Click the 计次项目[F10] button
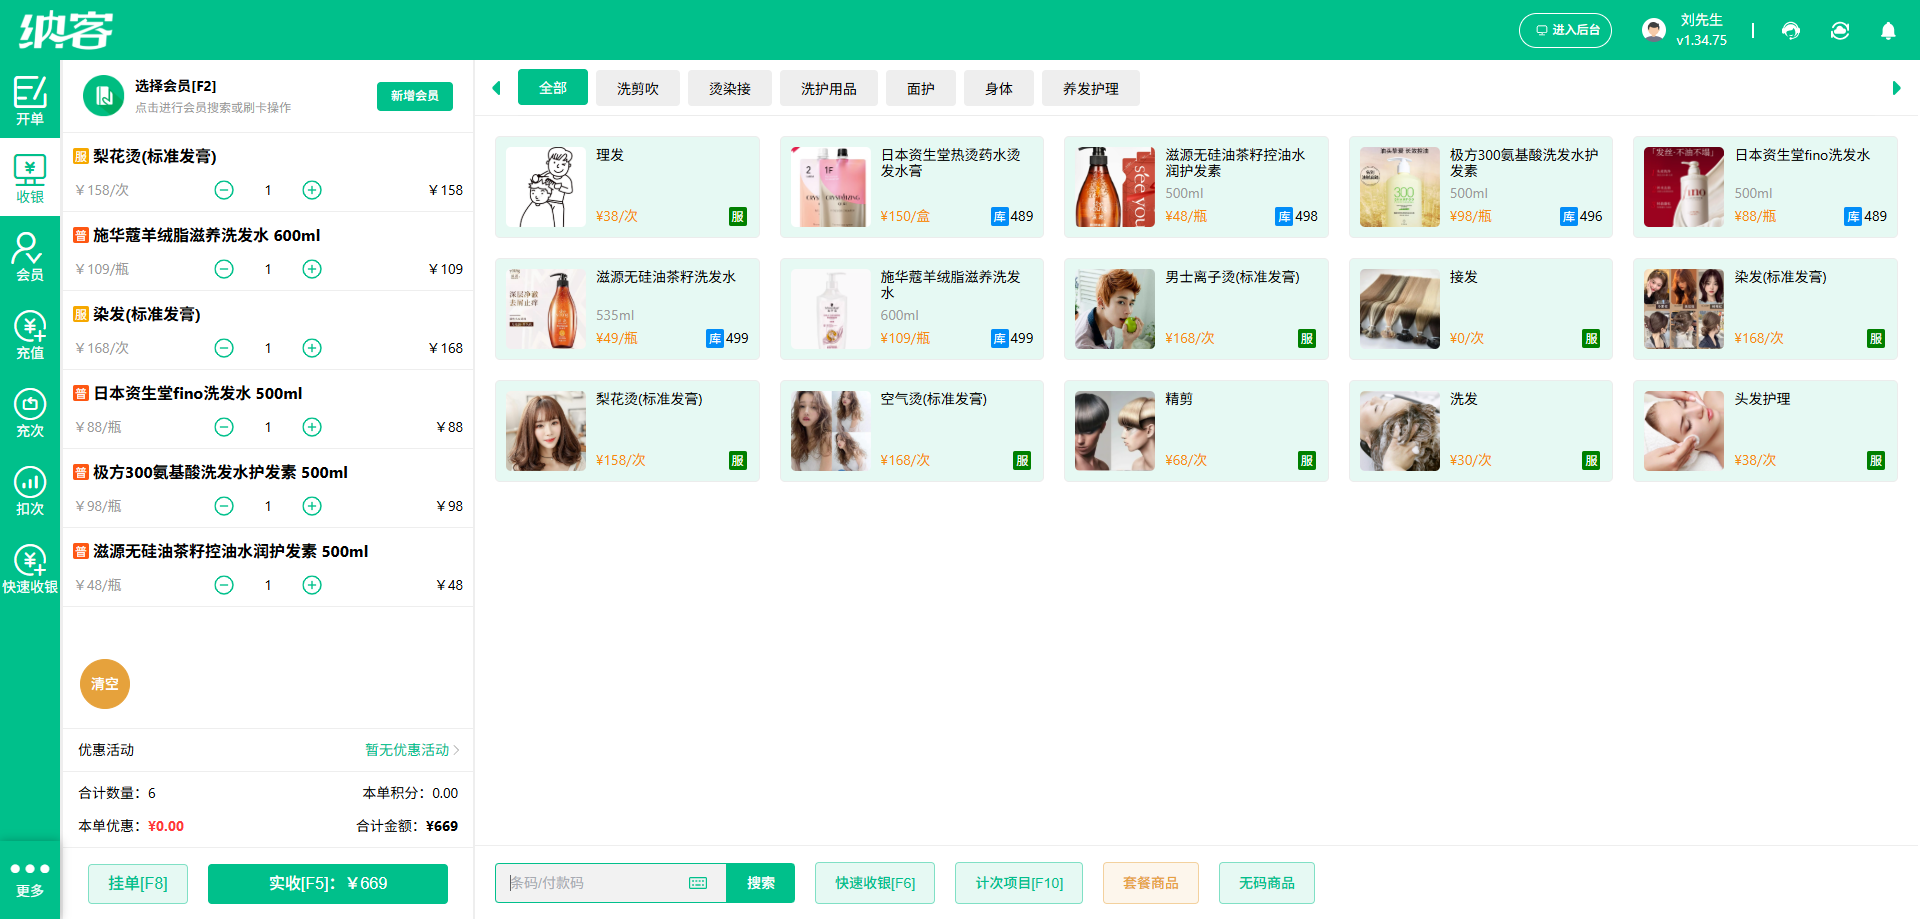Screen dimensions: 1920x919 (1019, 883)
